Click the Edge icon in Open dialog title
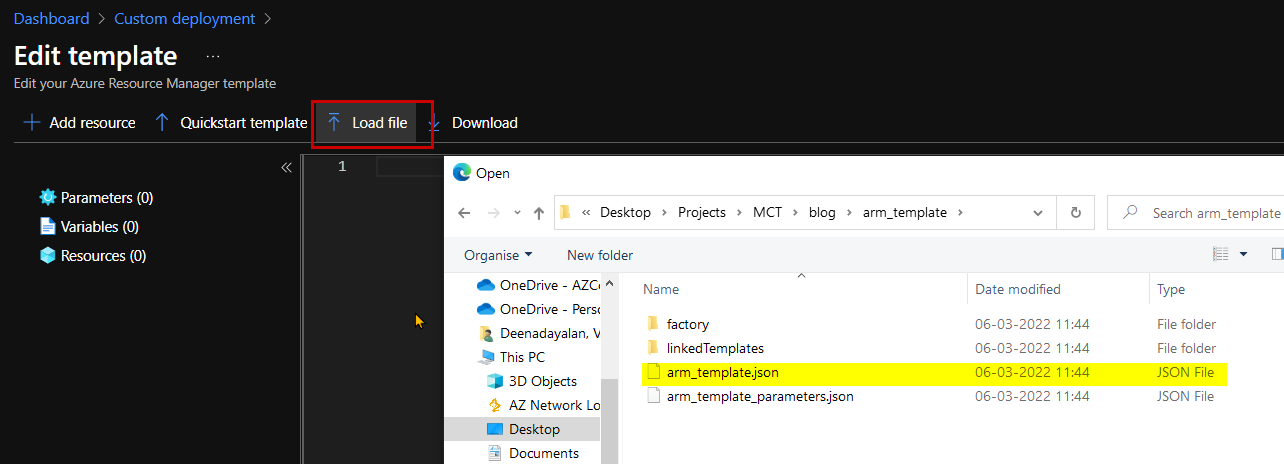Screen dimensions: 1284x464 (462, 173)
